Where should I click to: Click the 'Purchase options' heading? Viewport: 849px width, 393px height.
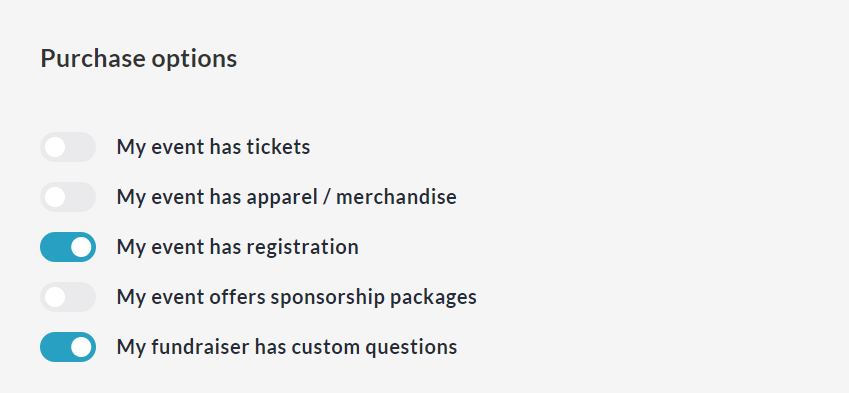coord(139,58)
